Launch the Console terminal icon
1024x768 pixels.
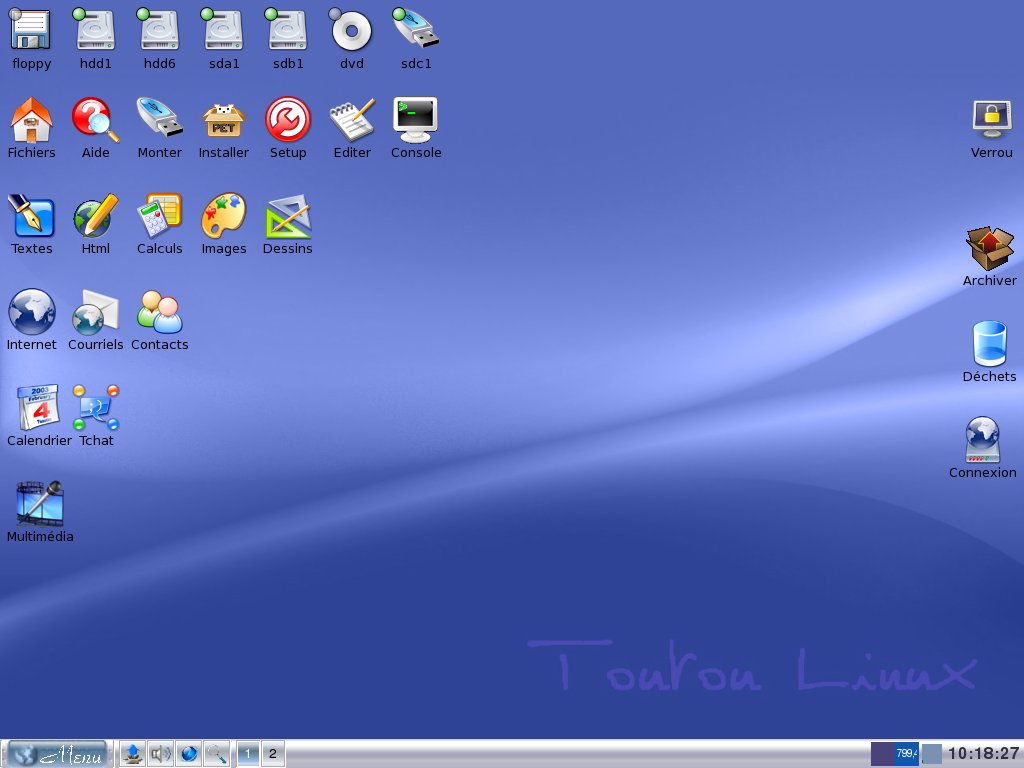coord(415,120)
